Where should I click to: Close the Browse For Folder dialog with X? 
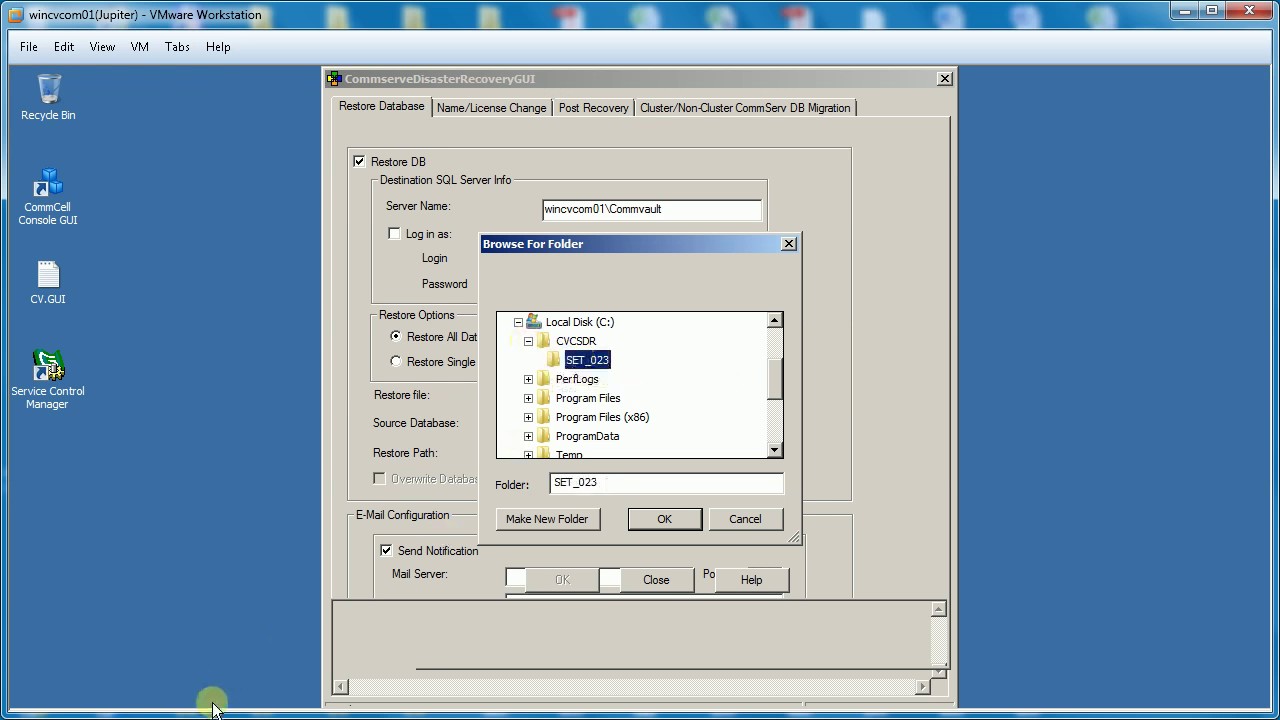[x=788, y=243]
